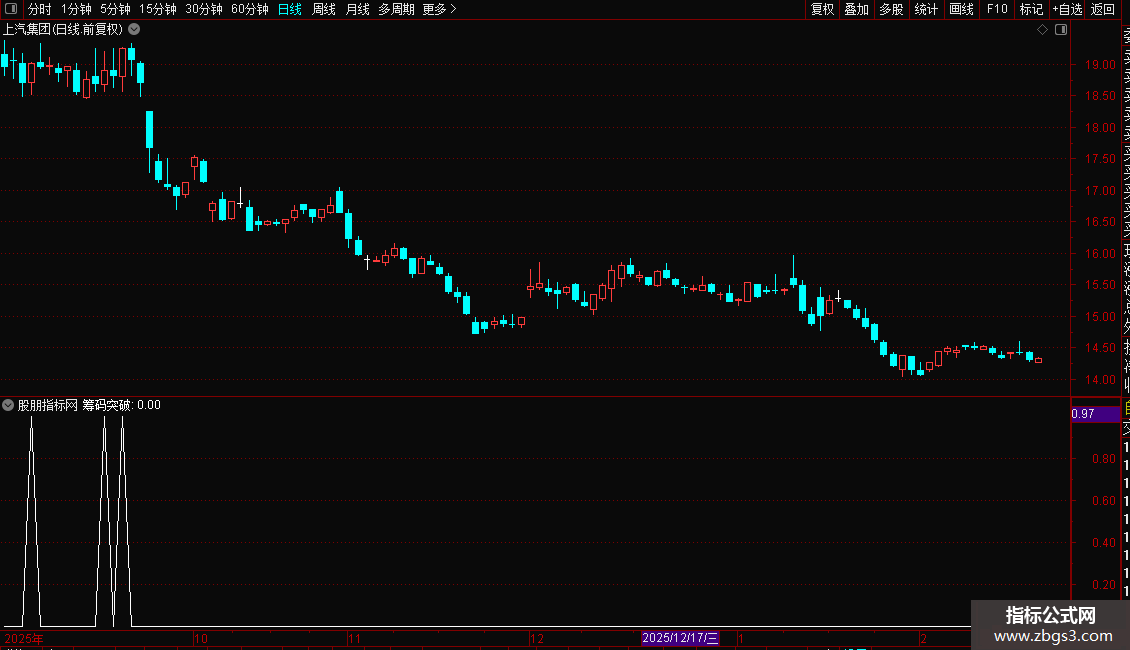Open the 多股 multi-stock view
Image resolution: width=1130 pixels, height=650 pixels.
[x=891, y=9]
